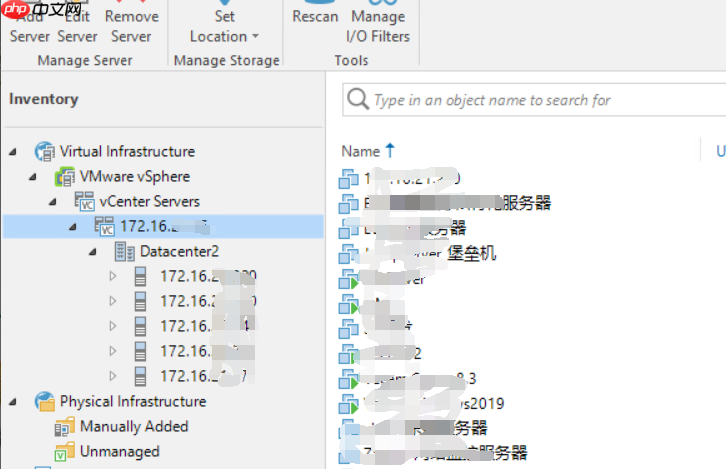726x469 pixels.
Task: Select the VM row ending in s2019
Action: [x=532, y=404]
